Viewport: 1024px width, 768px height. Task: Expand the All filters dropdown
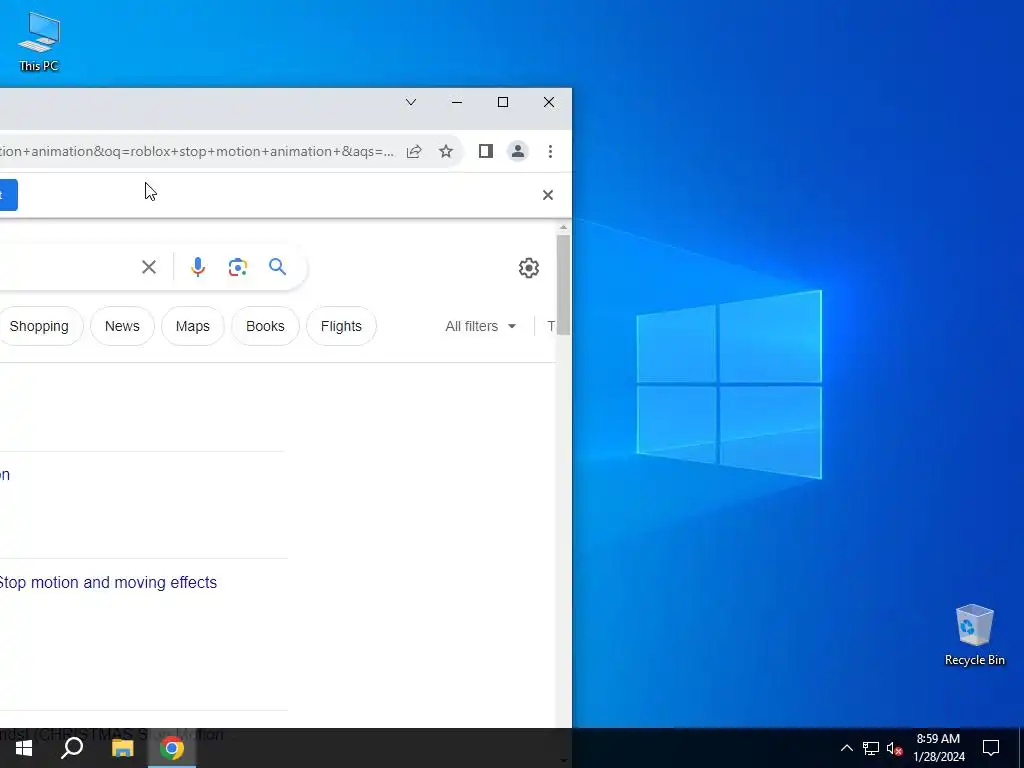tap(481, 326)
